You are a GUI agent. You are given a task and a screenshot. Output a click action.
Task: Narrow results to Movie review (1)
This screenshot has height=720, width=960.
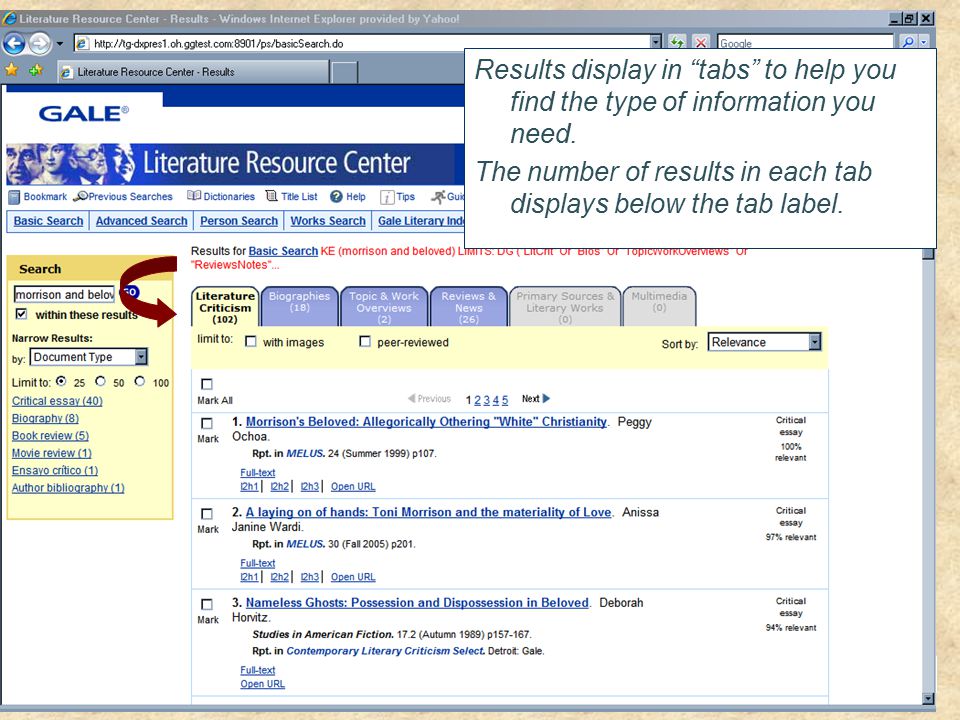pyautogui.click(x=51, y=453)
